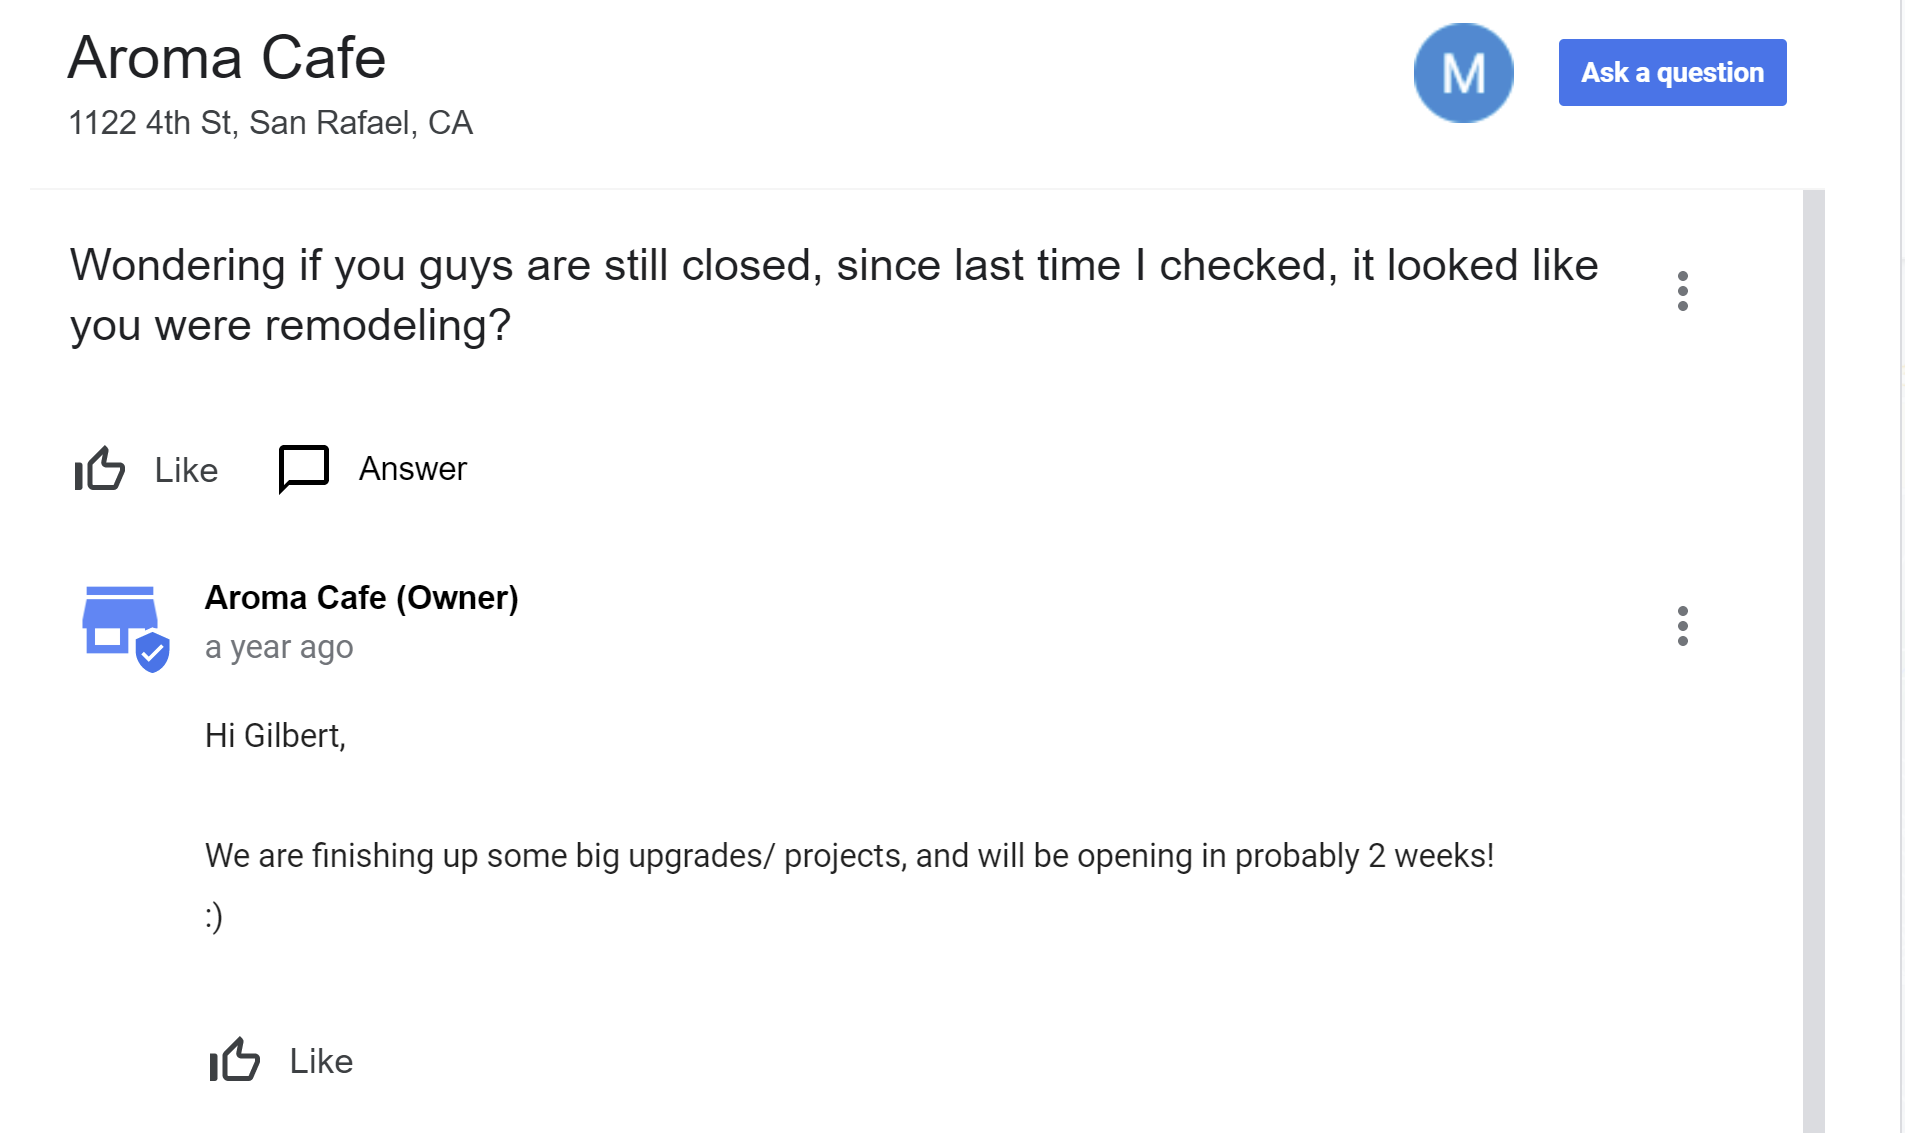1905x1133 pixels.
Task: Click the Answer text label
Action: pyautogui.click(x=412, y=469)
